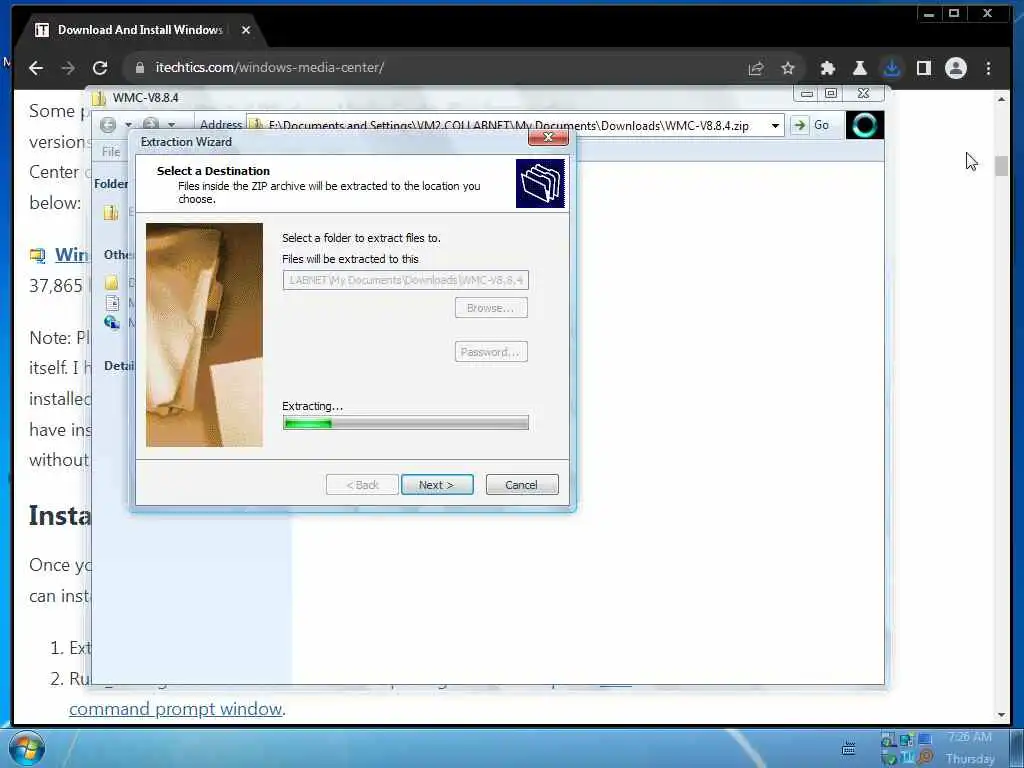Click the page scrollbar down arrow
Screen dimensions: 1024x768
point(1001,715)
